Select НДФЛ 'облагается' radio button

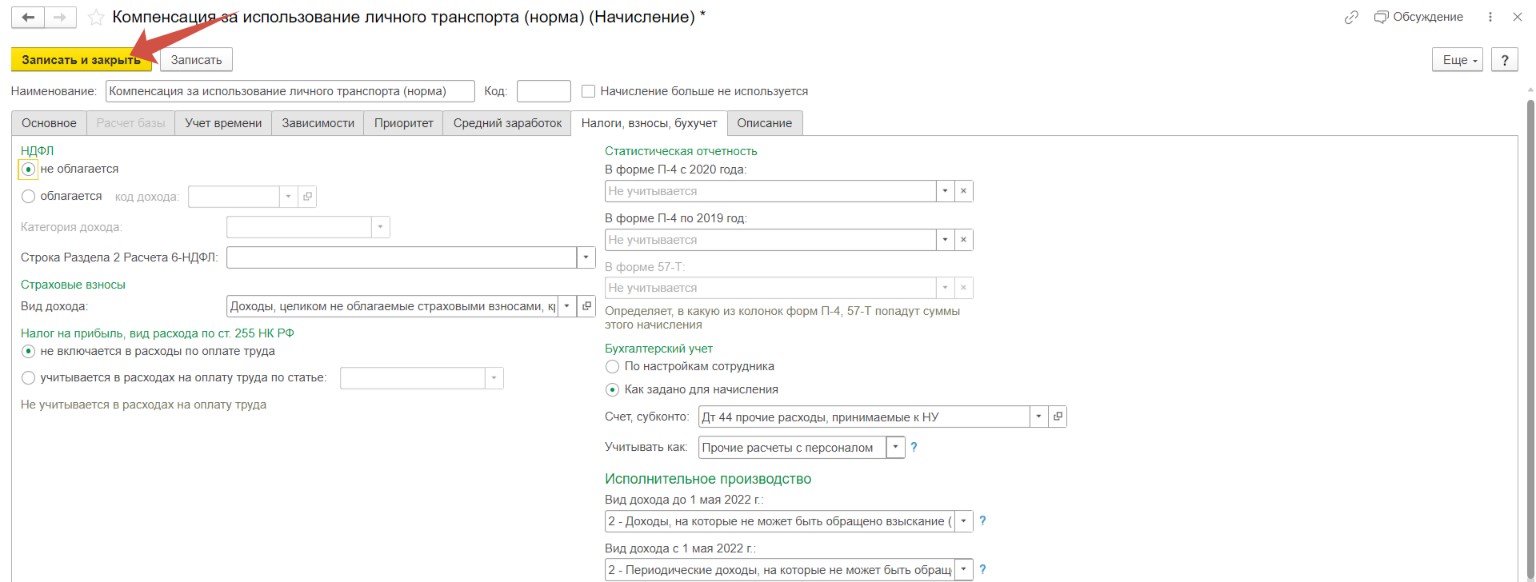[28, 196]
